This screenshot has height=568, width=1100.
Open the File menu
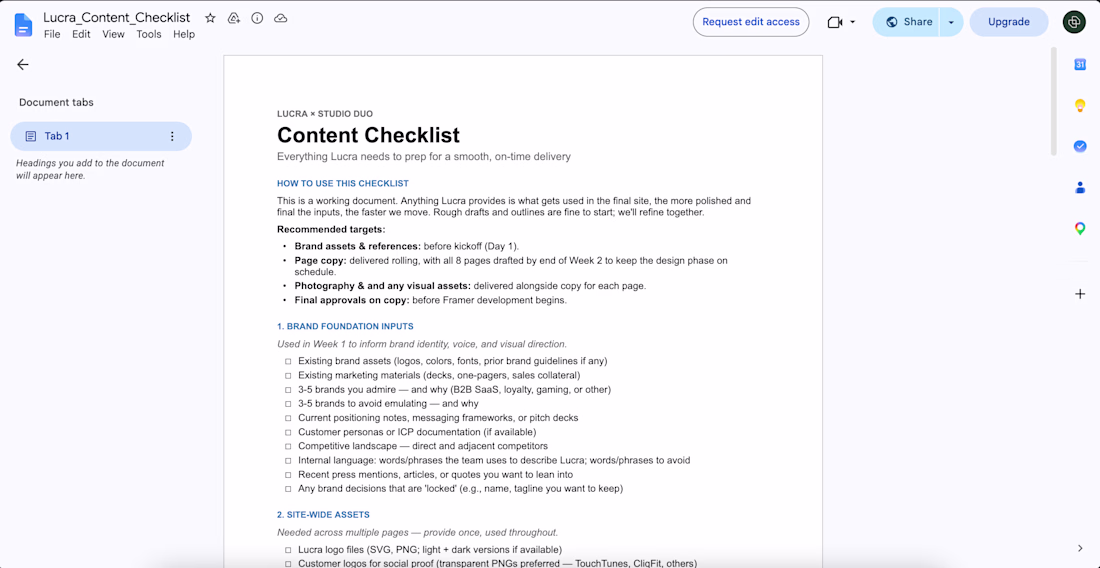click(52, 34)
